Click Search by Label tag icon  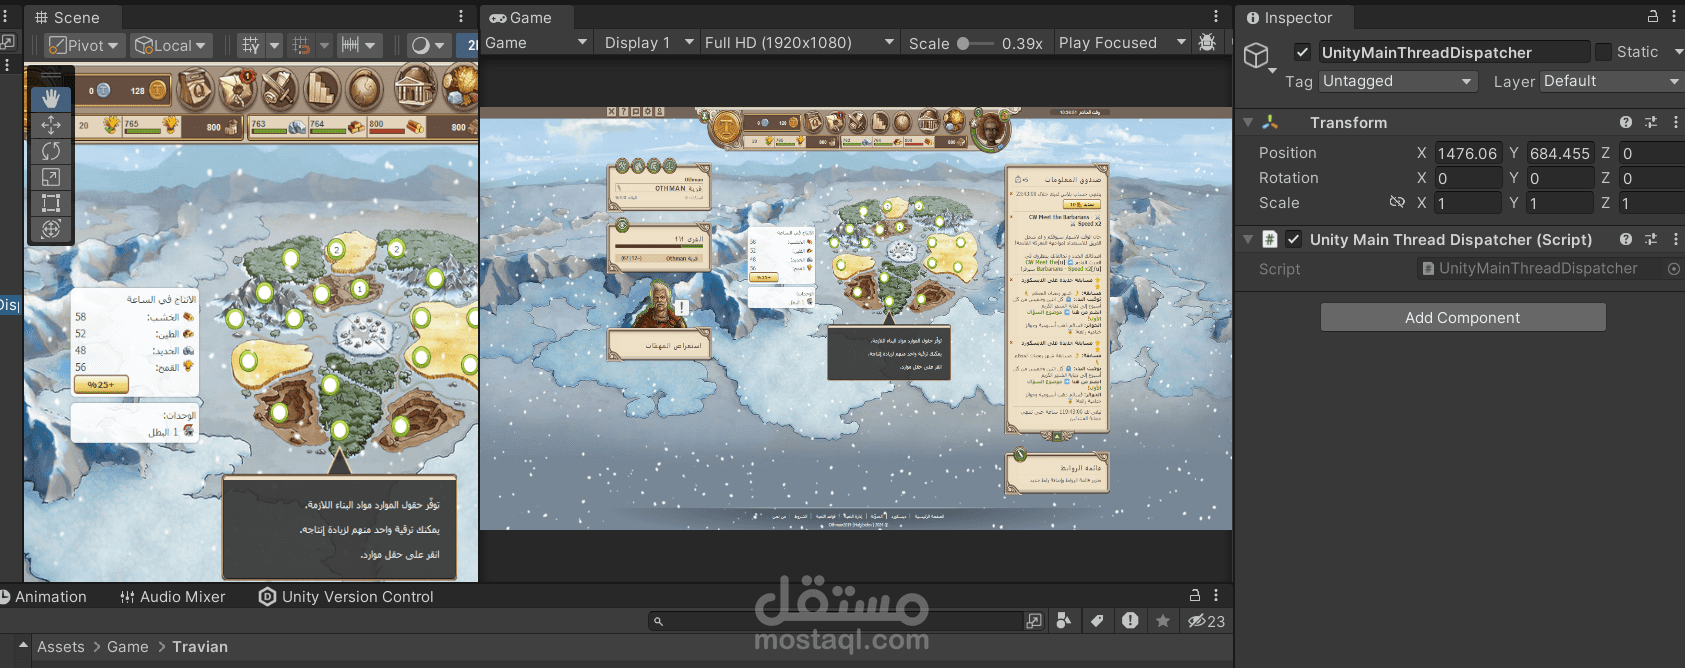tap(1097, 621)
